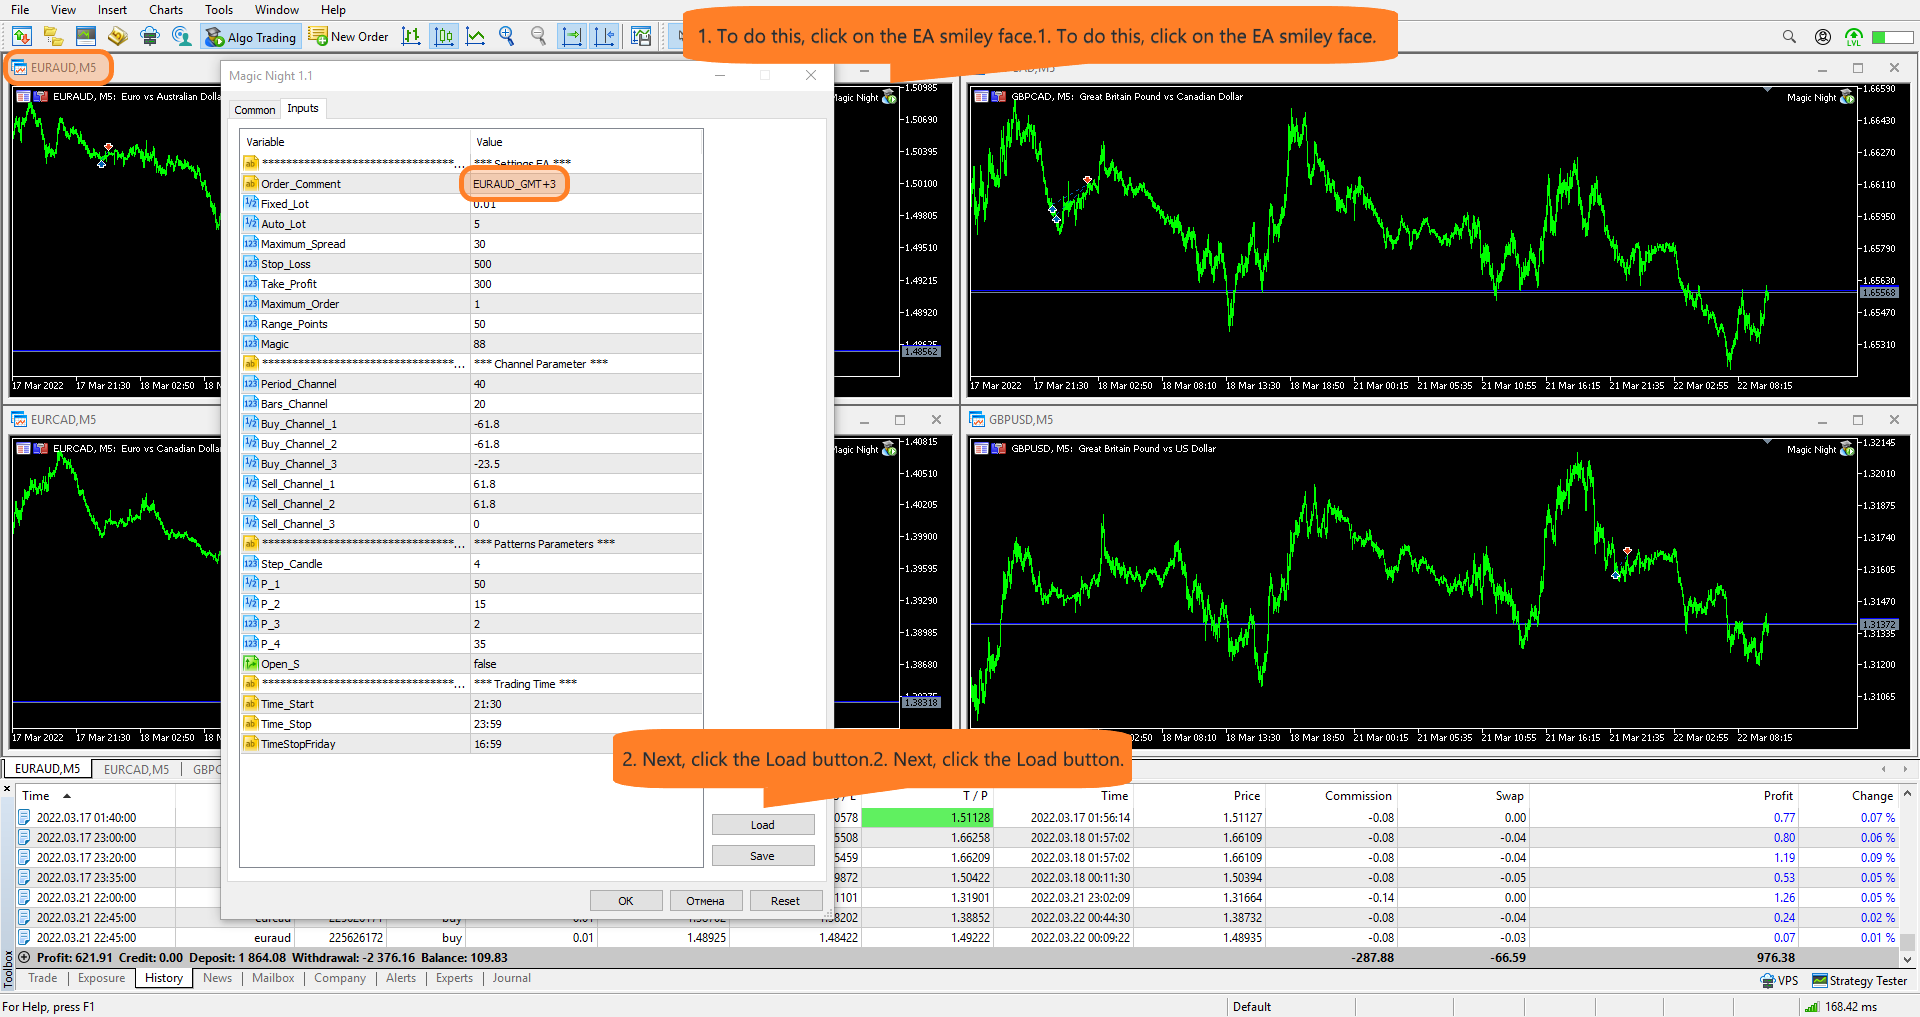Screen dimensions: 1920x1017
Task: Edit the Order_Comment value field
Action: (x=586, y=184)
